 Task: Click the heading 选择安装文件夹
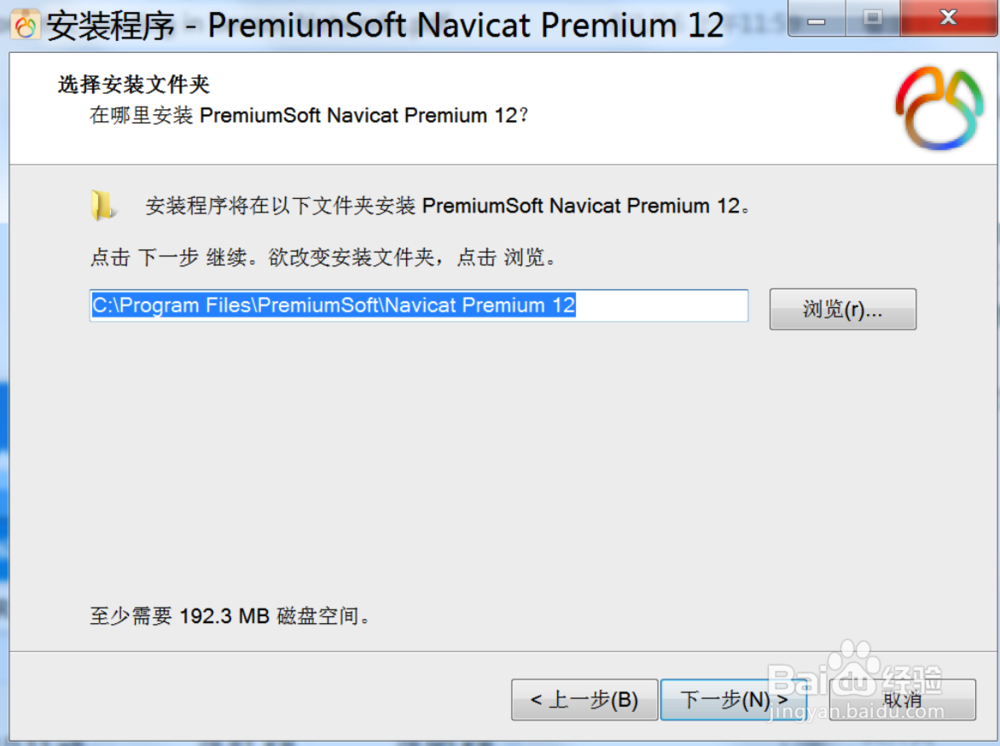point(134,84)
